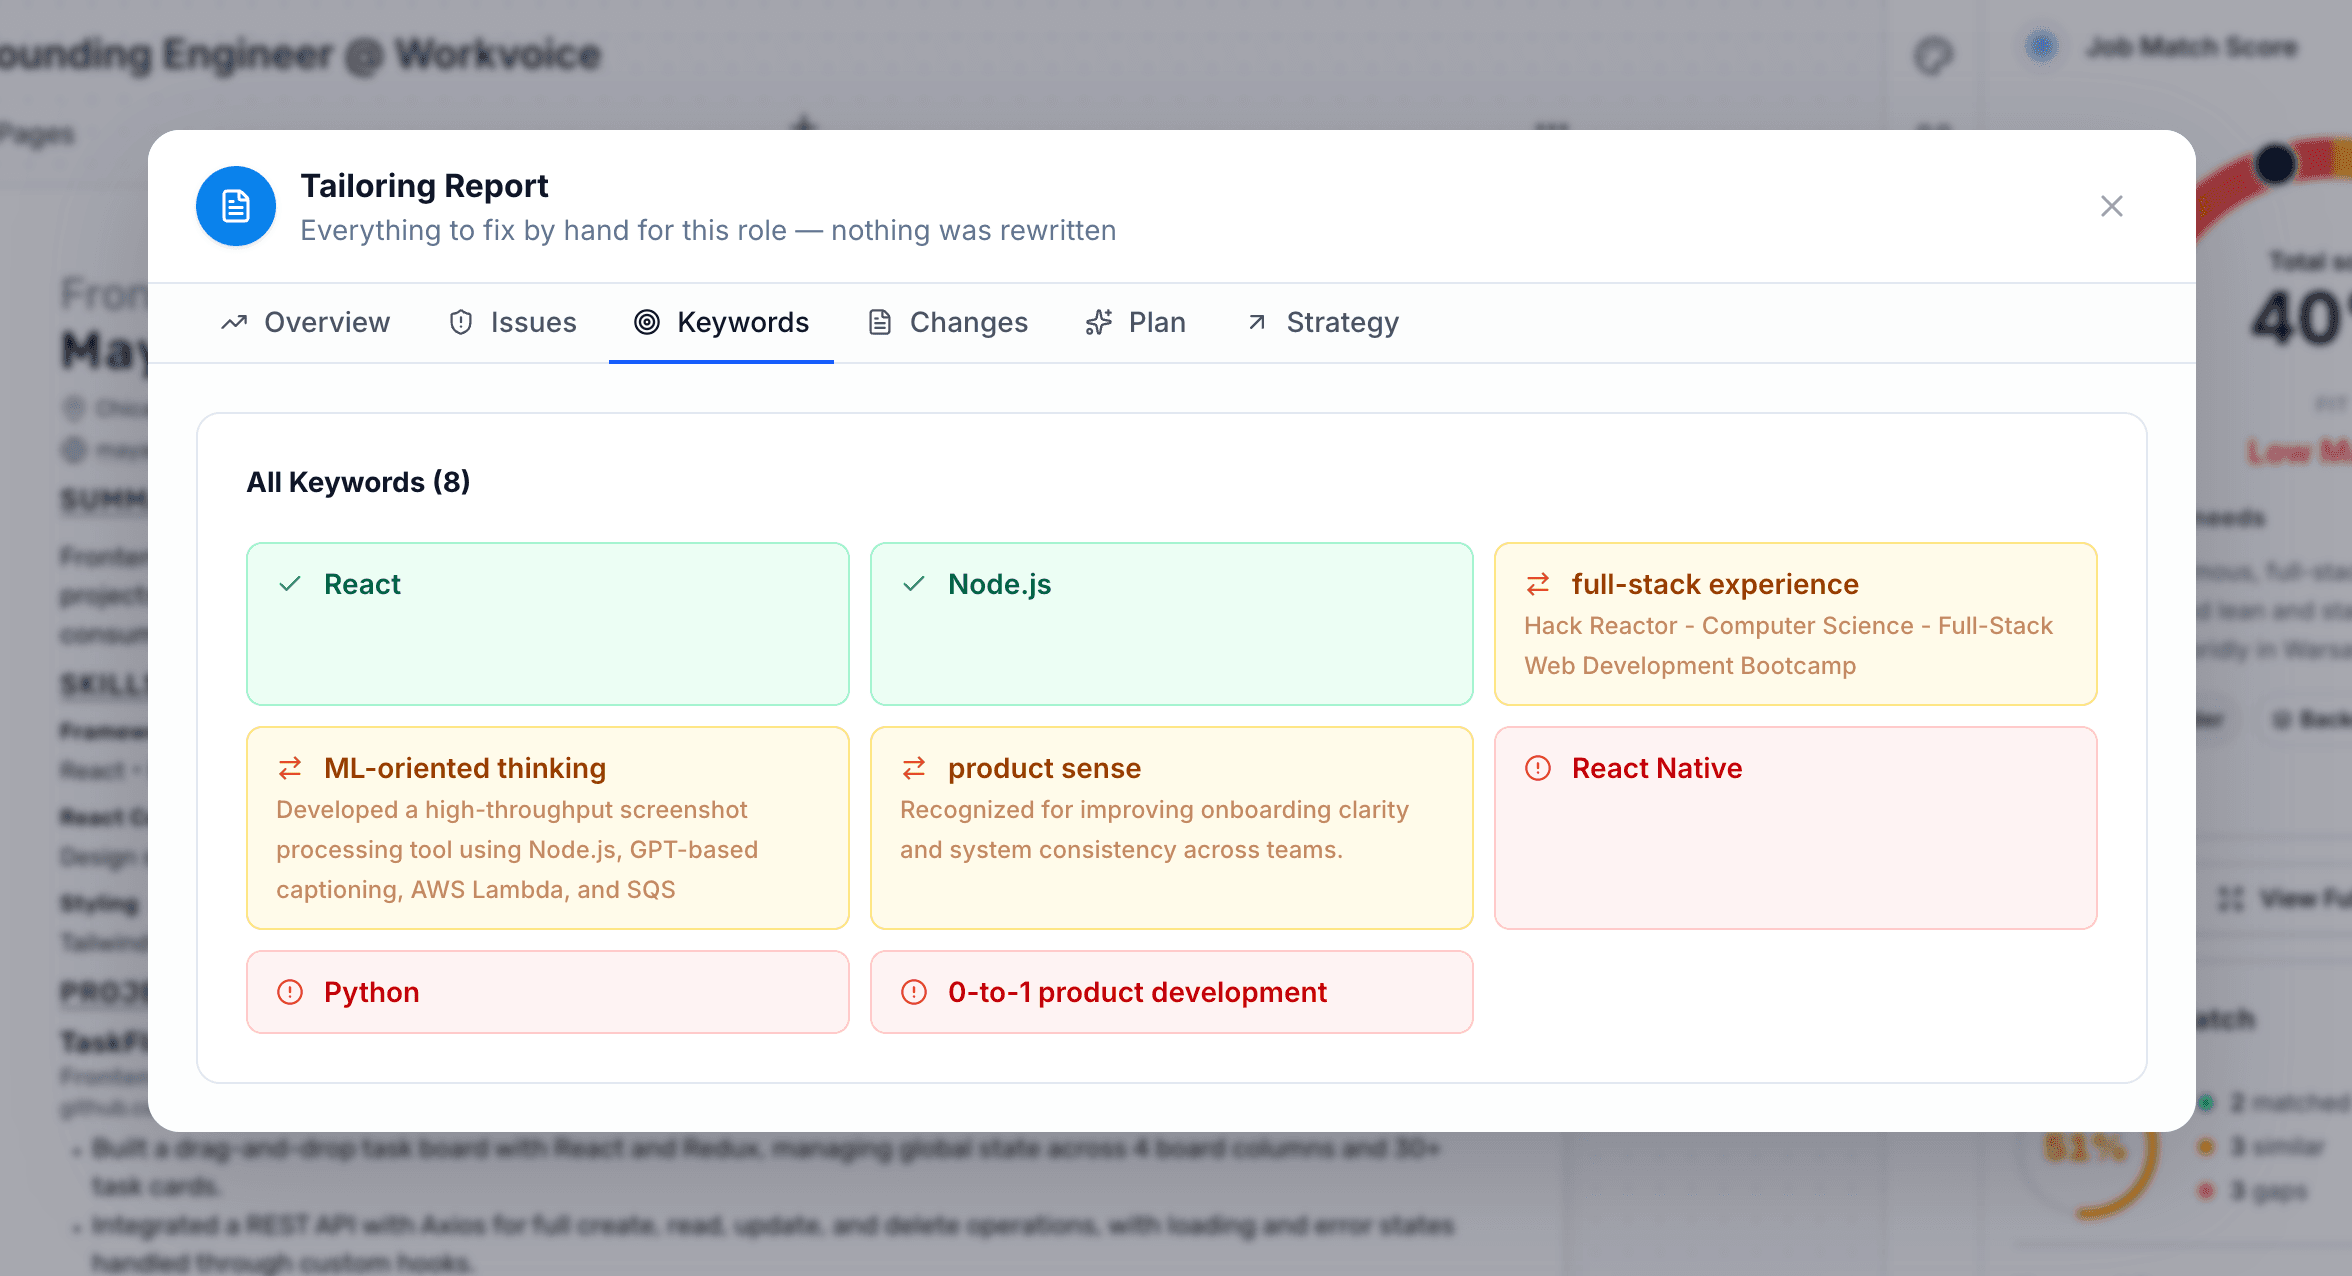Viewport: 2352px width, 1276px height.
Task: Click the Job Match Score label in background
Action: (2191, 47)
